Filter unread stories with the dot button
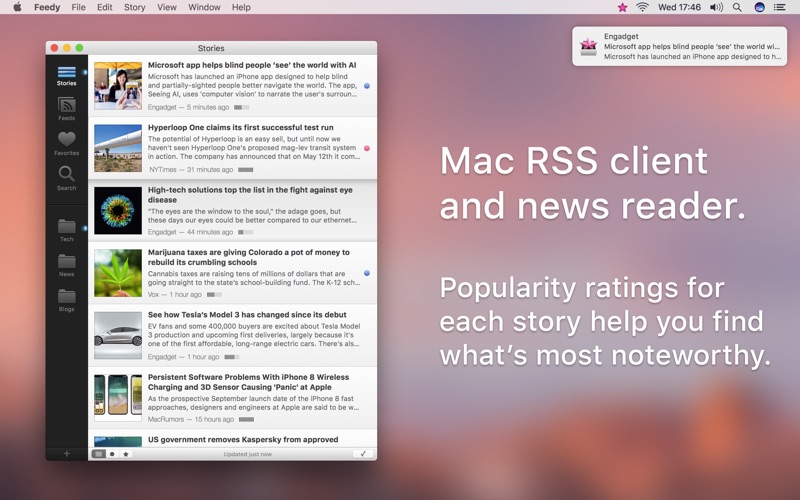800x500 pixels. point(112,454)
